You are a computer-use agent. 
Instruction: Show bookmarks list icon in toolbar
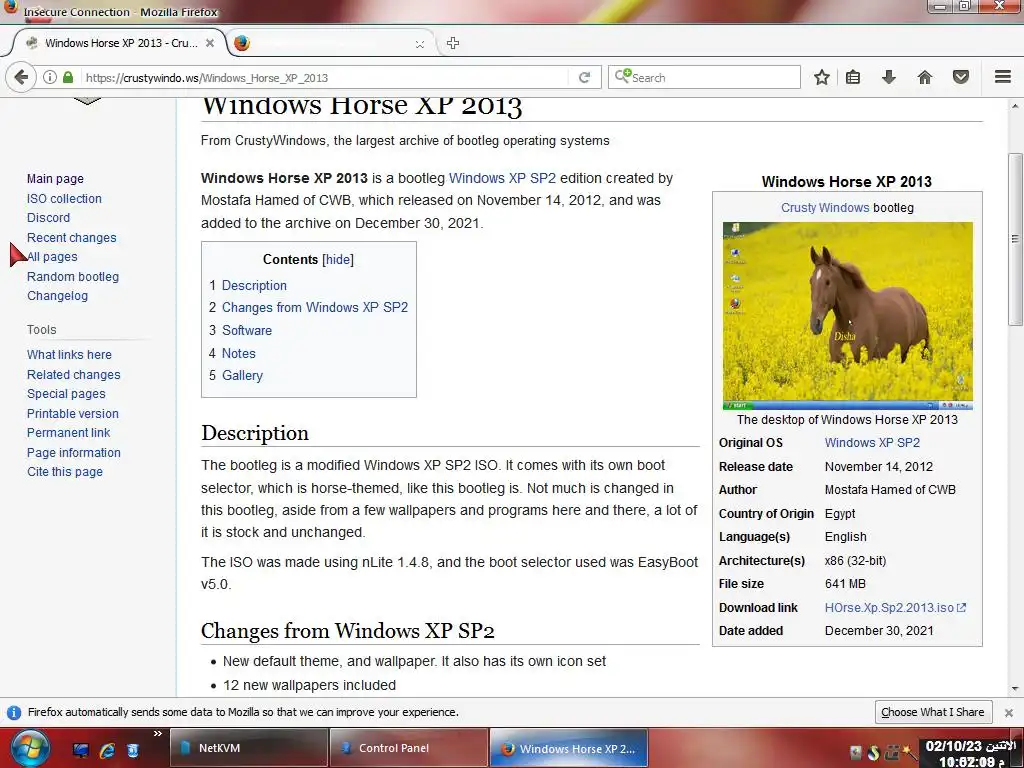click(853, 77)
